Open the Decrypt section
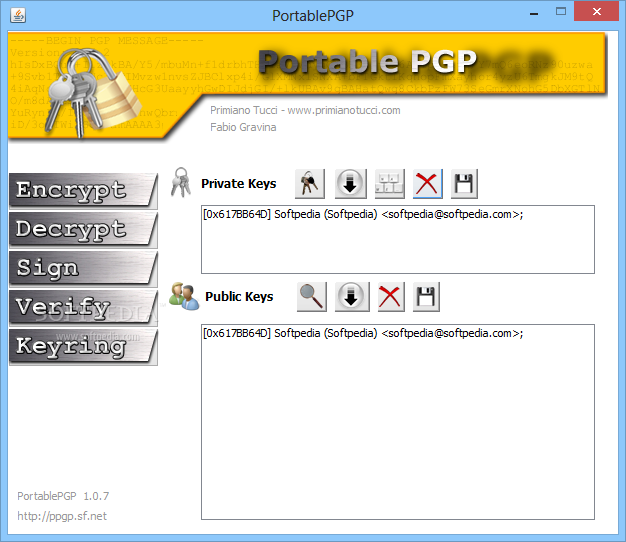The height and width of the screenshot is (542, 626). pyautogui.click(x=83, y=229)
